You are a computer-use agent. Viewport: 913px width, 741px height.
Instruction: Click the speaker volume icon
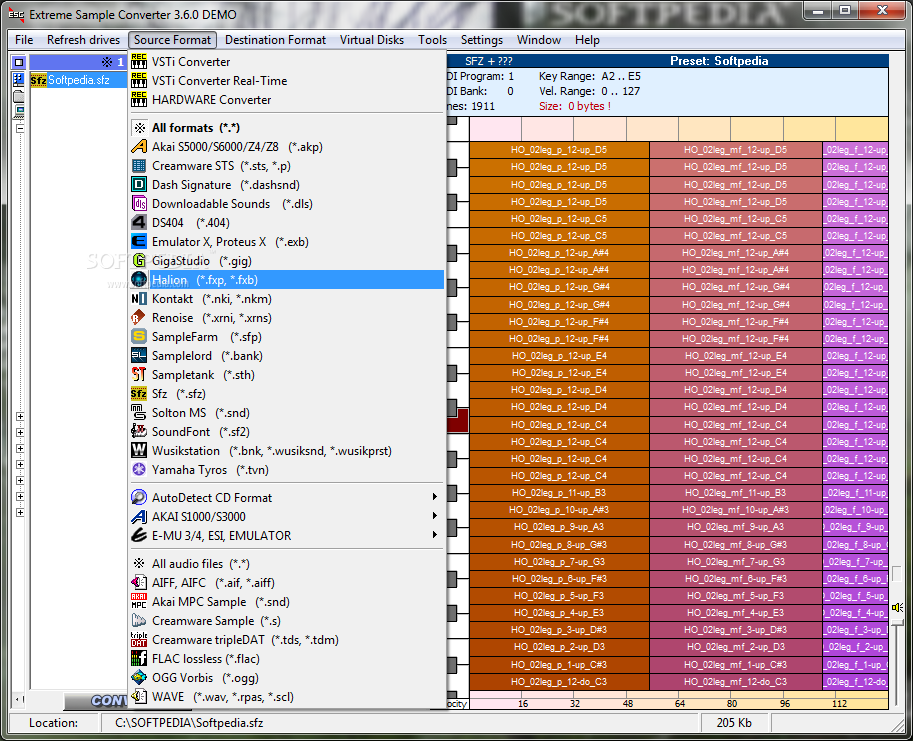[897, 608]
